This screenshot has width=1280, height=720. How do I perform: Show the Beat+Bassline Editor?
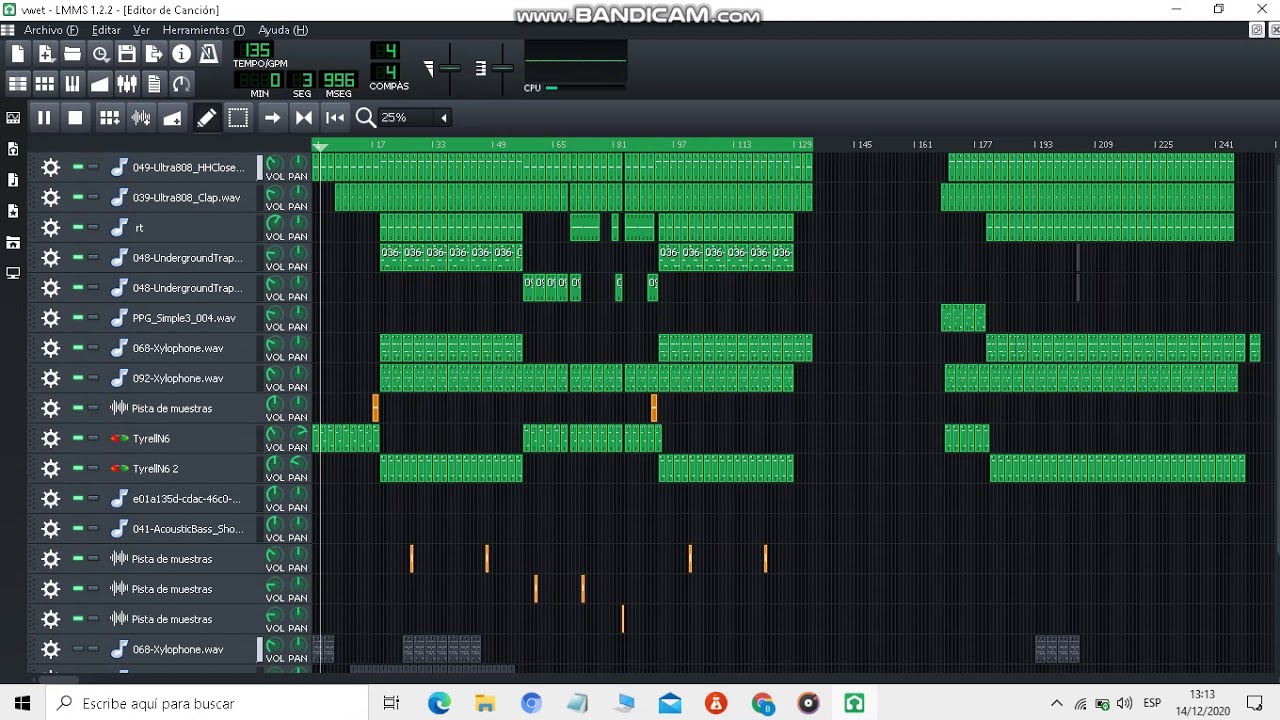point(45,84)
